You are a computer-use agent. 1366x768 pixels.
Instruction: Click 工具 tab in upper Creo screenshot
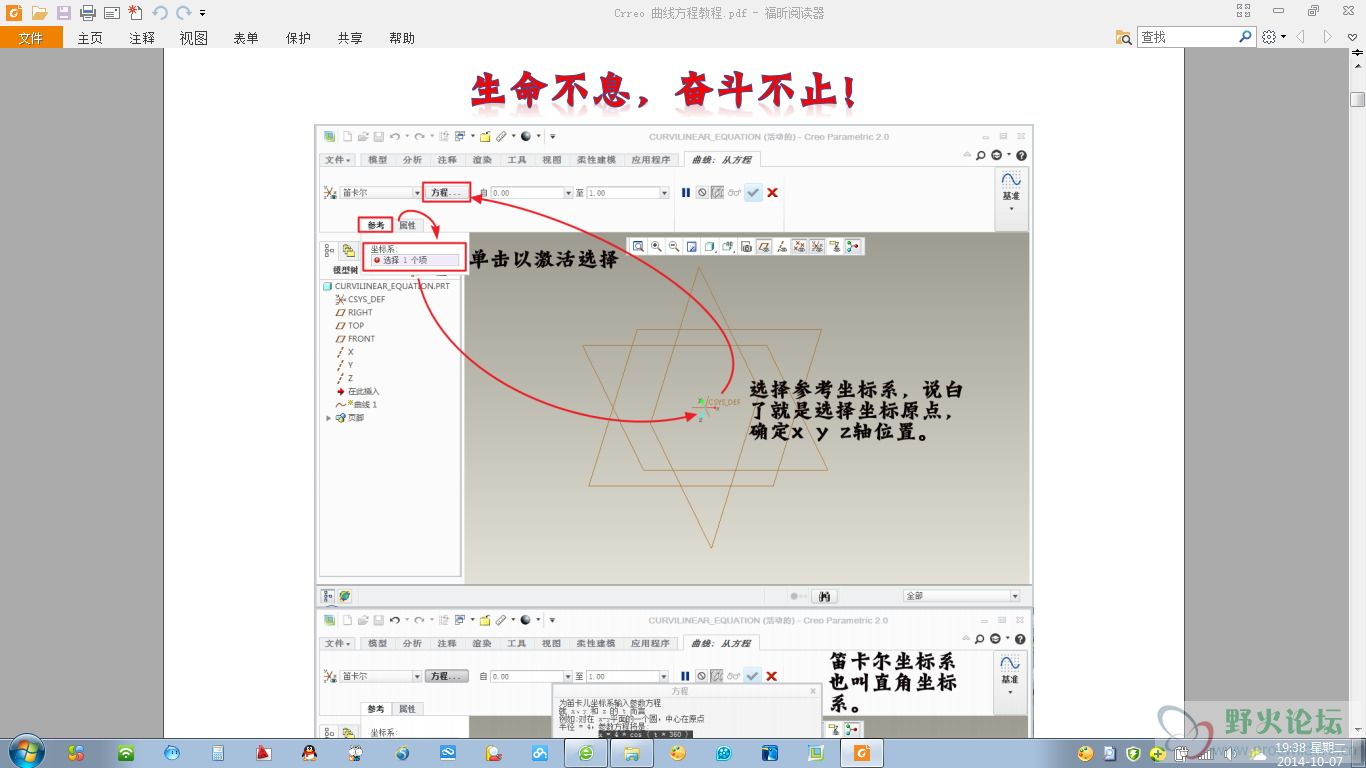coord(517,159)
